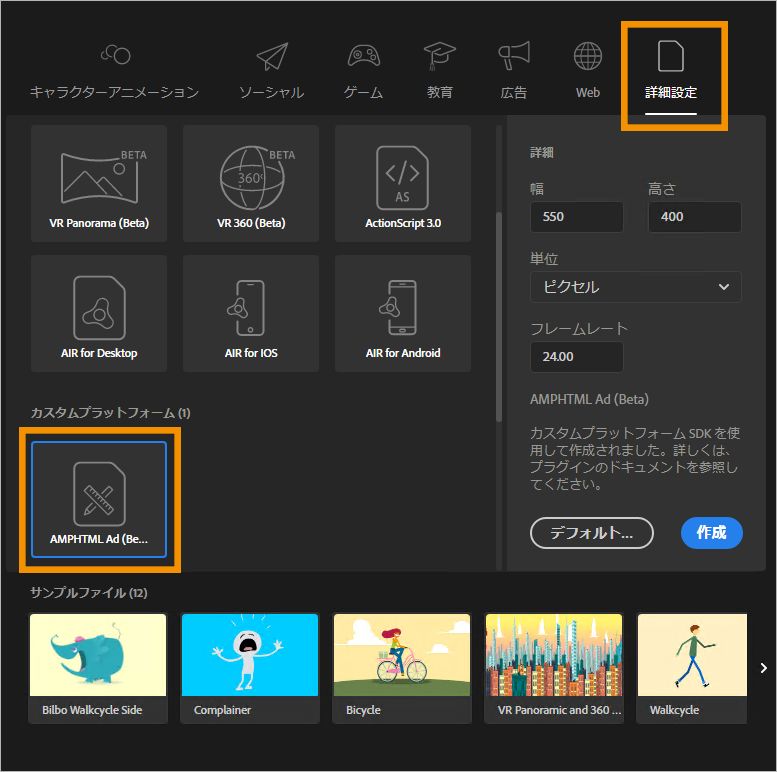Show next sample files with right chevron
The image size is (777, 772).
(764, 668)
